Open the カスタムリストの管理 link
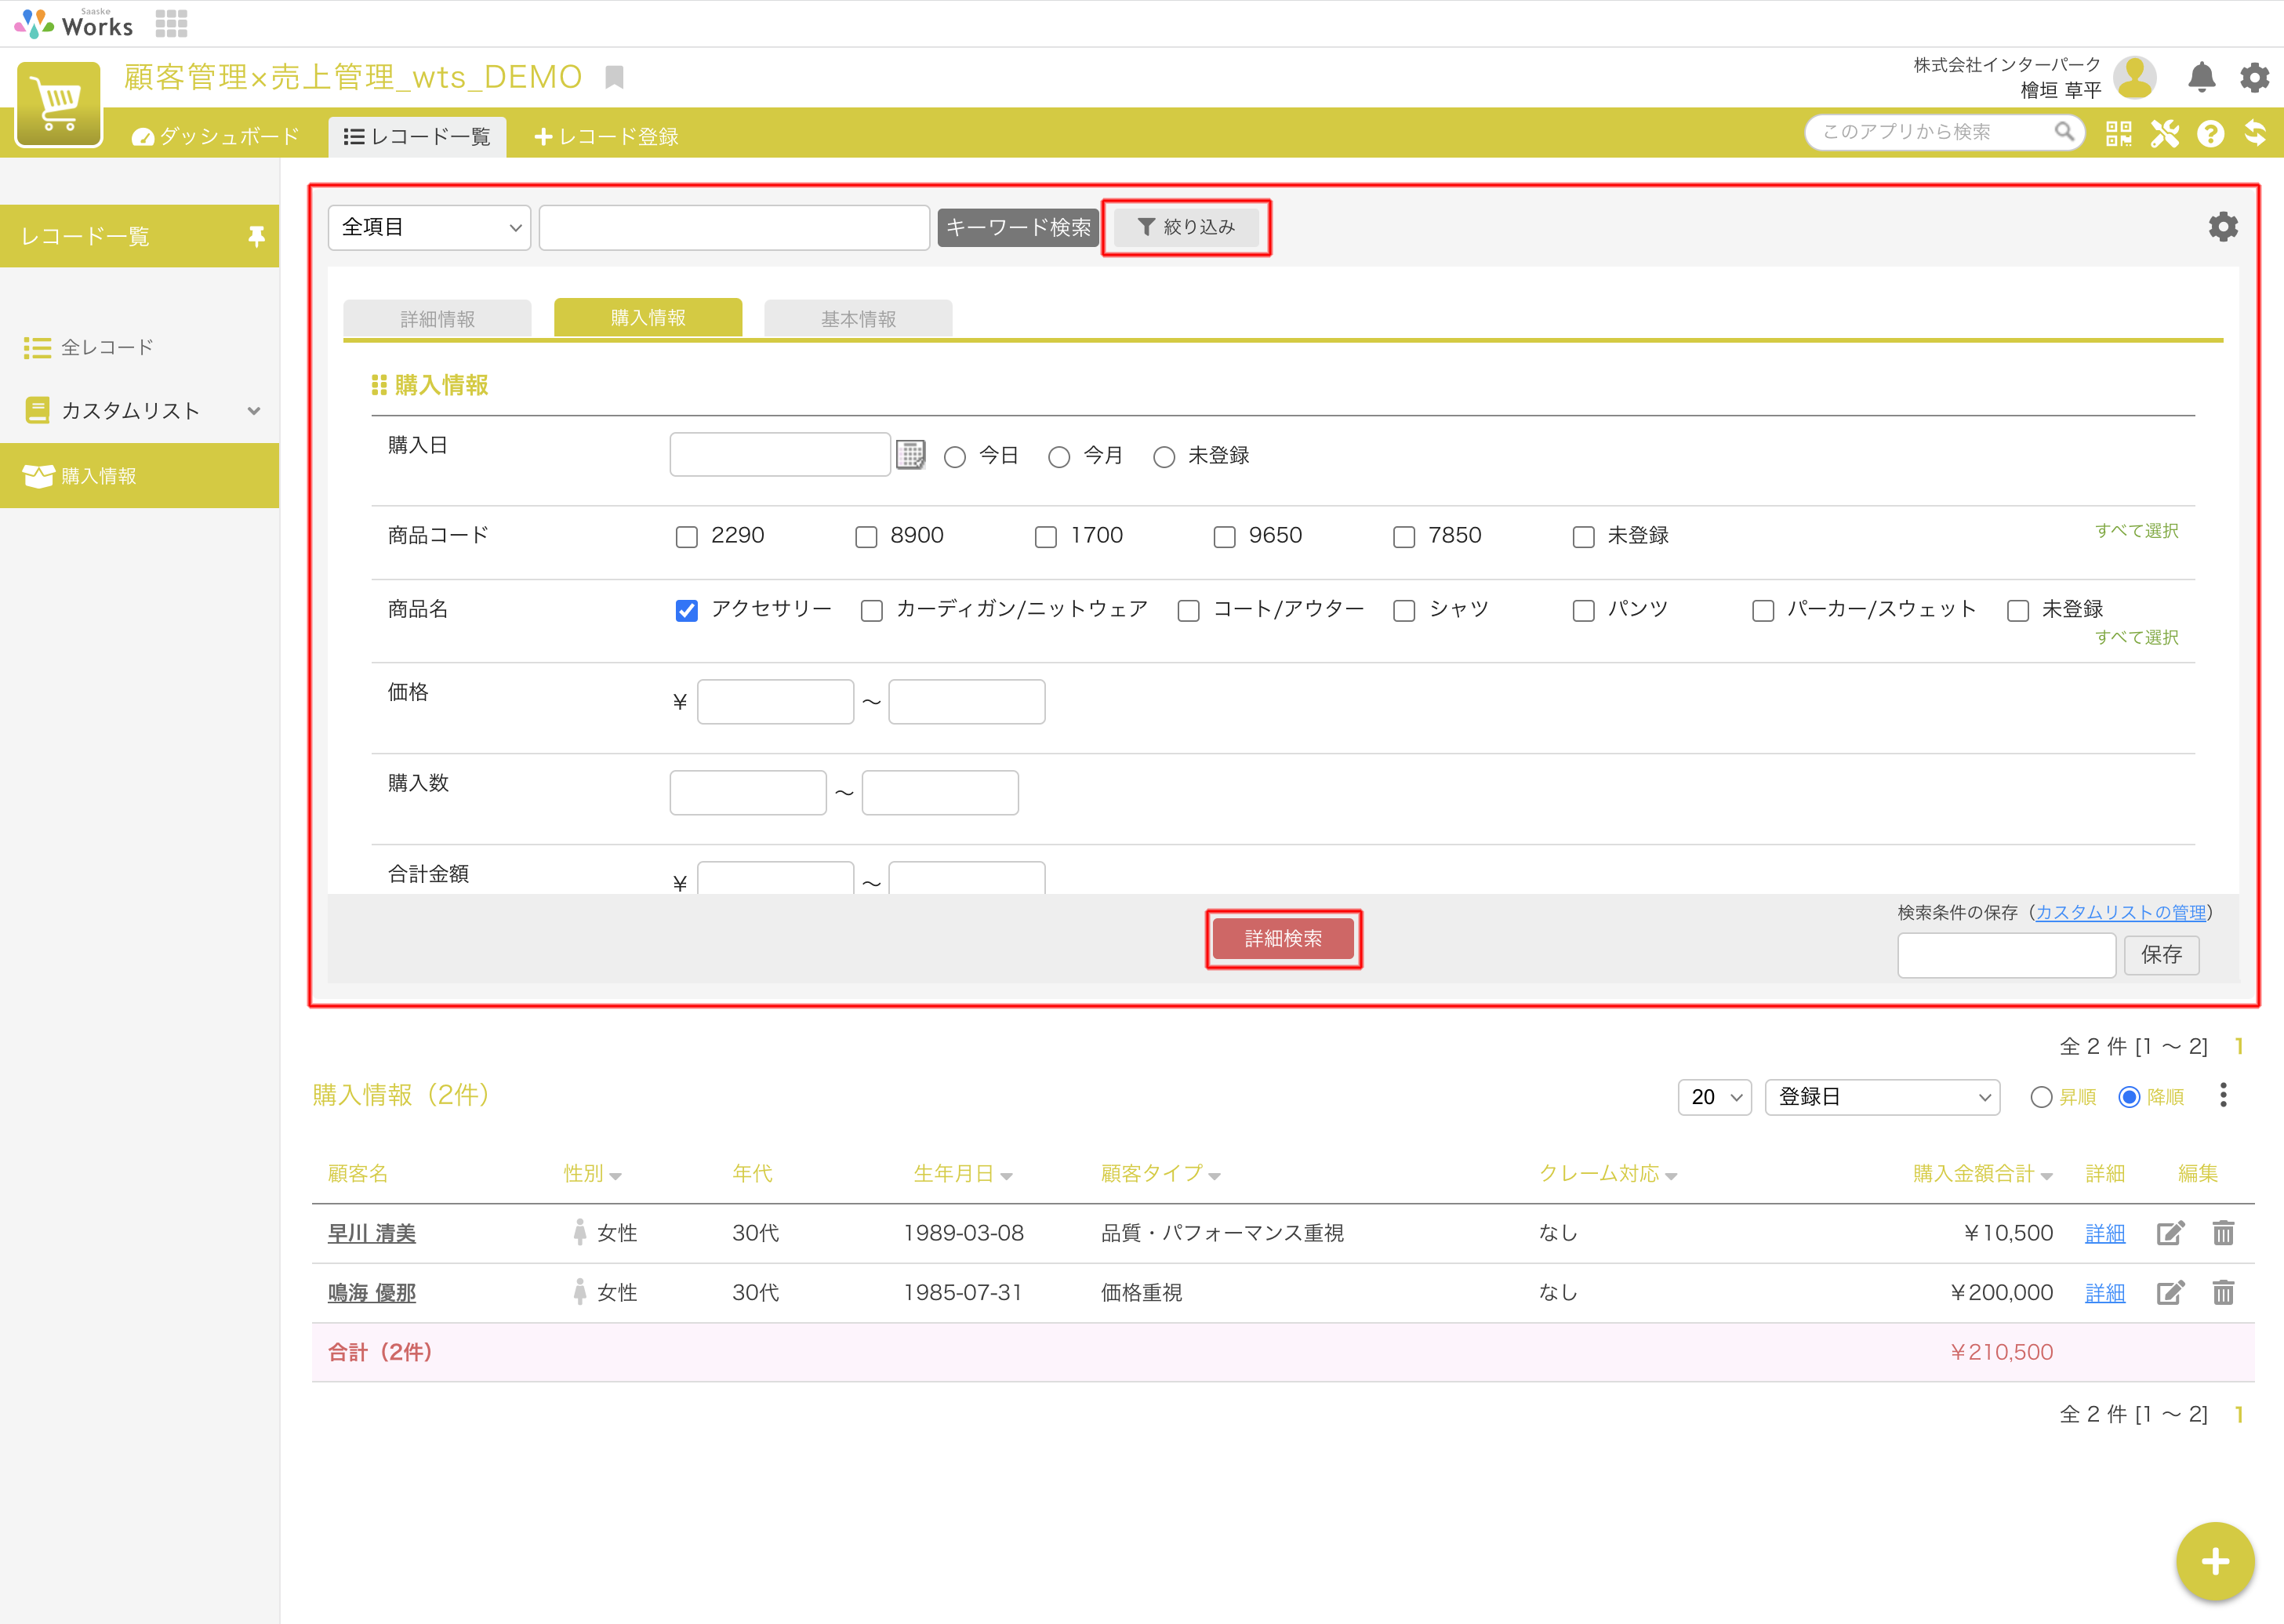This screenshot has height=1624, width=2284. click(2120, 912)
